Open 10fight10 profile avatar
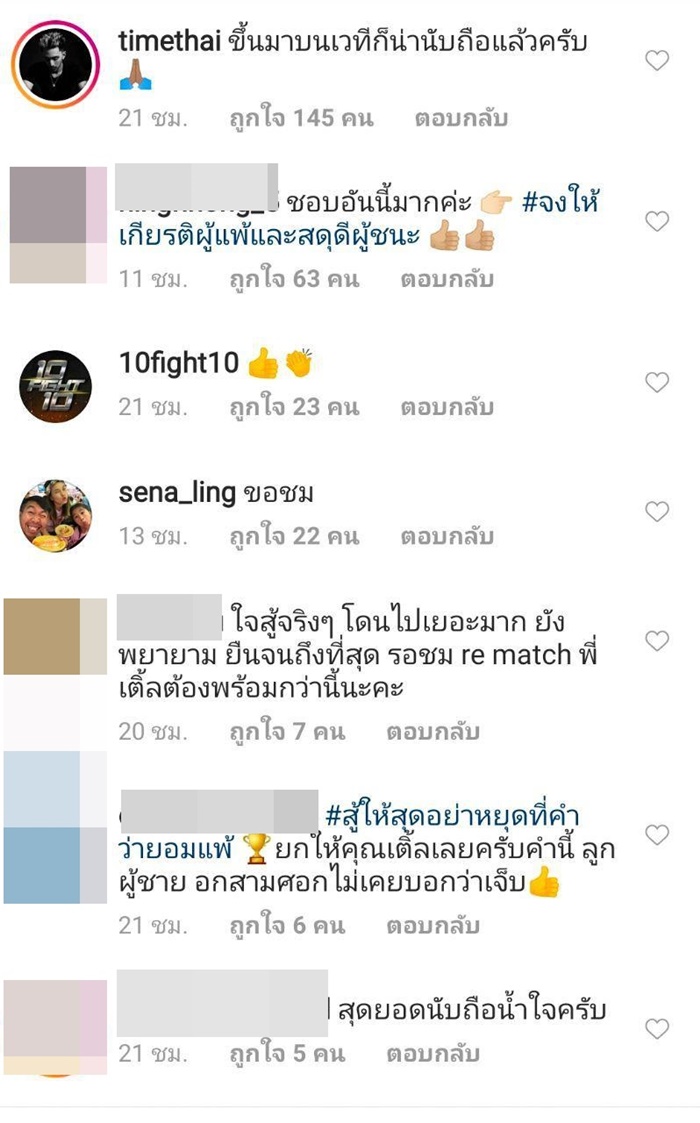This screenshot has height=1123, width=700. (x=55, y=387)
